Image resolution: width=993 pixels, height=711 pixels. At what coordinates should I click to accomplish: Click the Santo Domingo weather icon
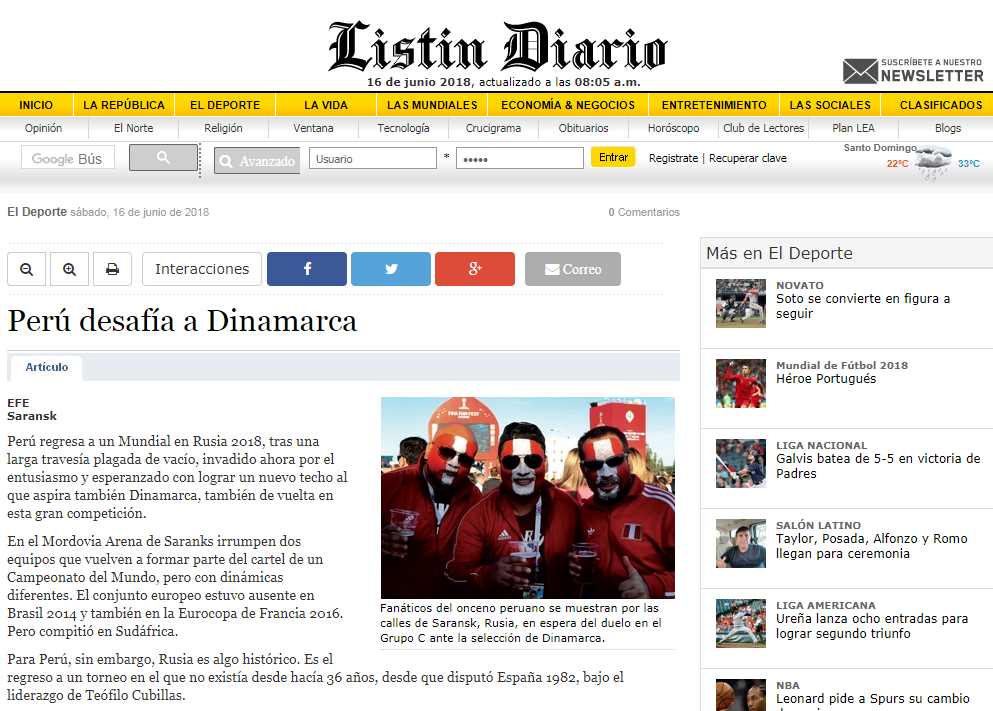933,162
